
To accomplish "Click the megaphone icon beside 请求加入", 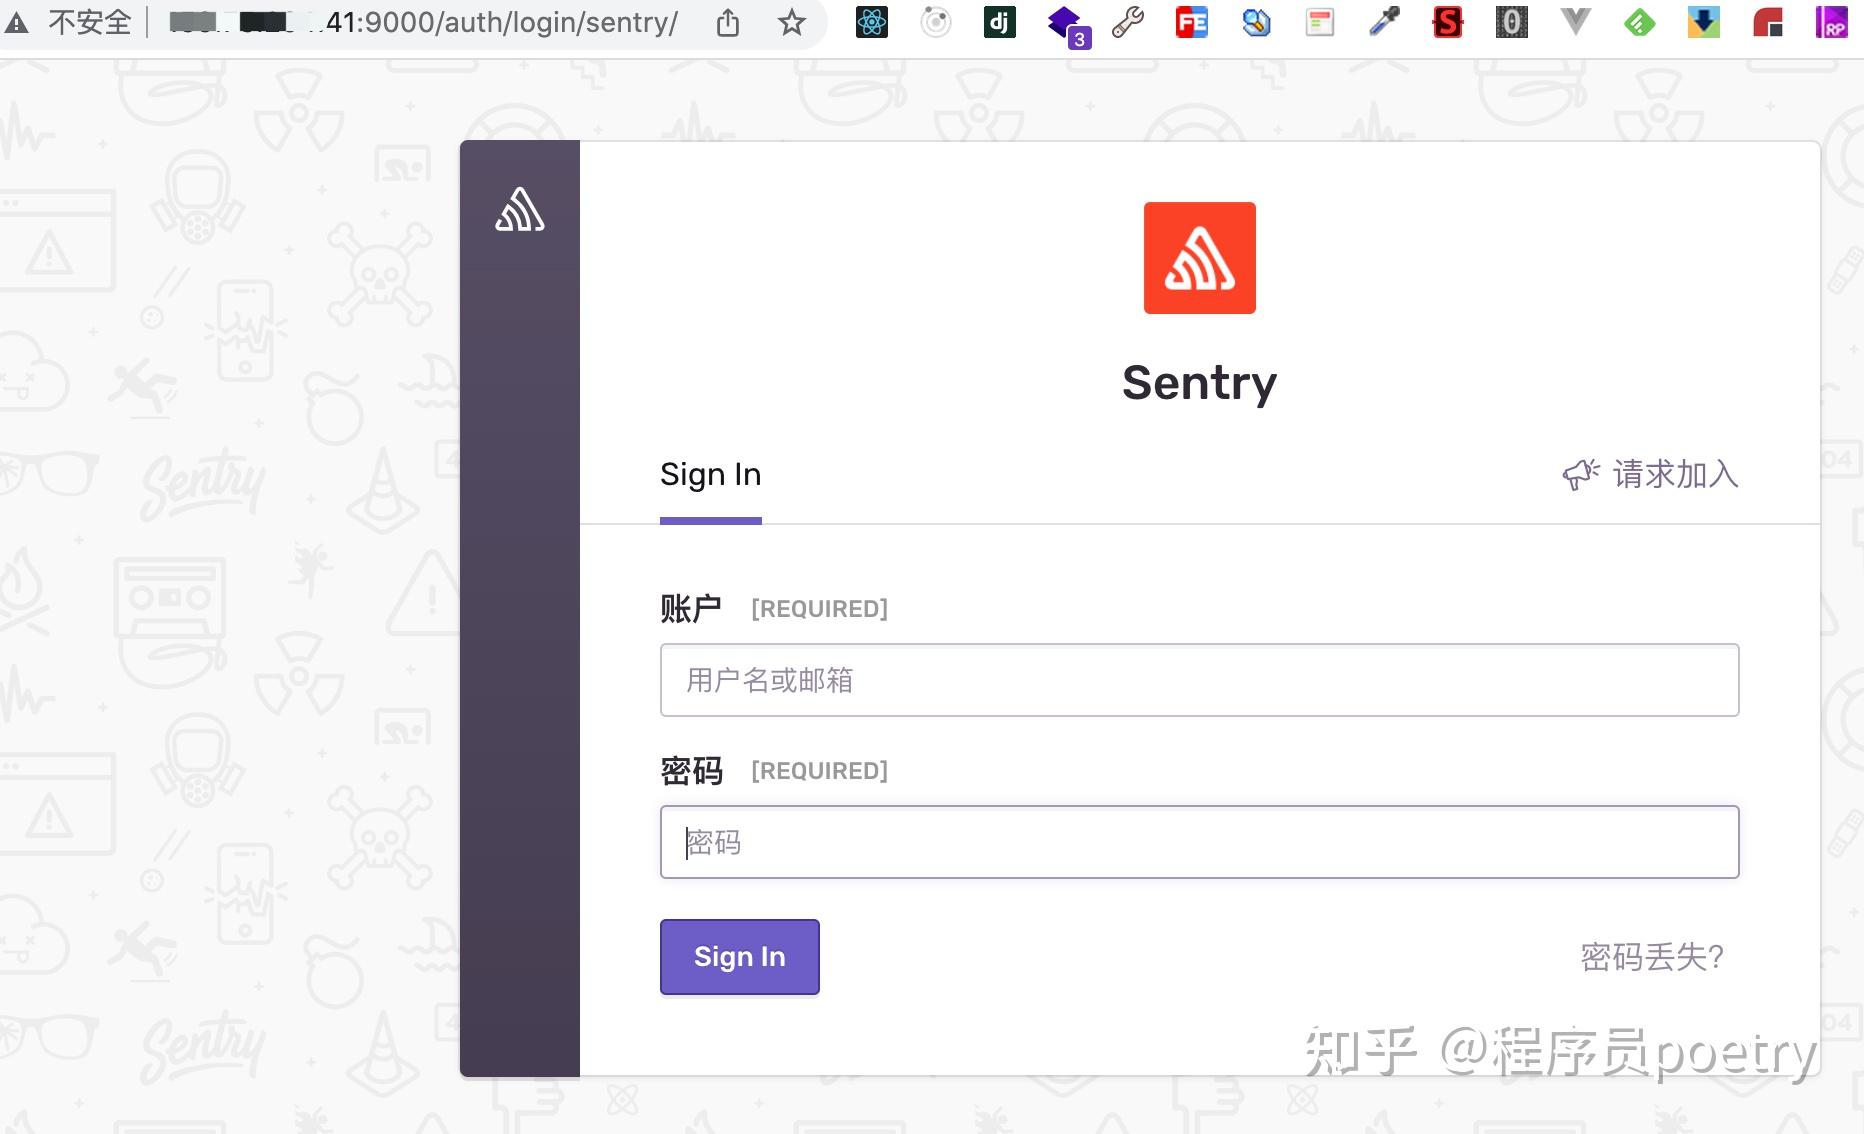I will [1580, 475].
